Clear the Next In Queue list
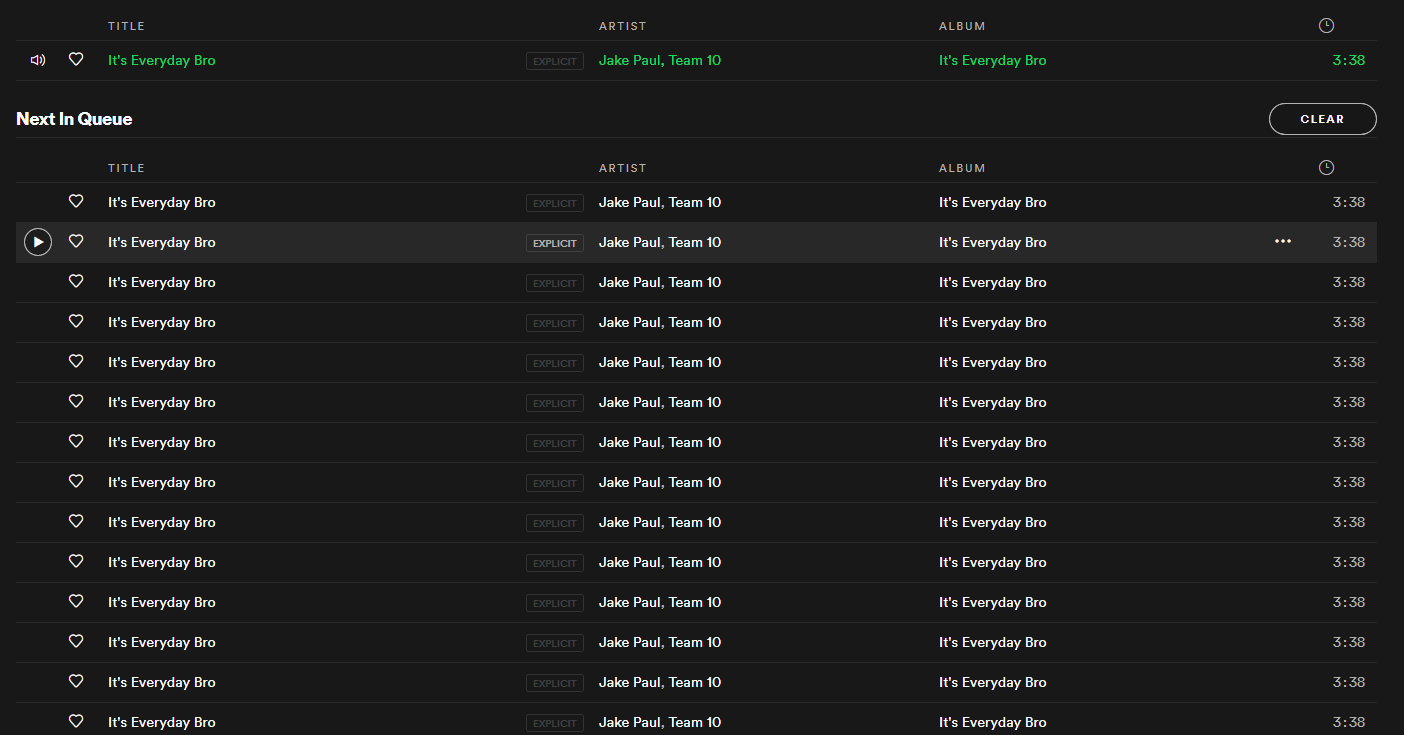This screenshot has height=735, width=1404. click(1322, 119)
